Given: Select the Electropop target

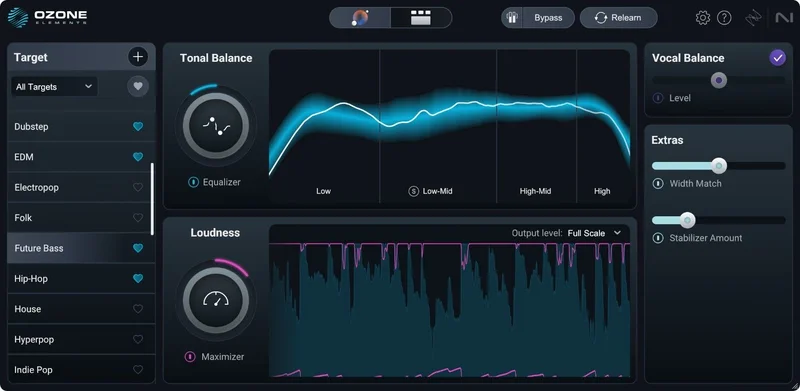Looking at the screenshot, I should 81,187.
